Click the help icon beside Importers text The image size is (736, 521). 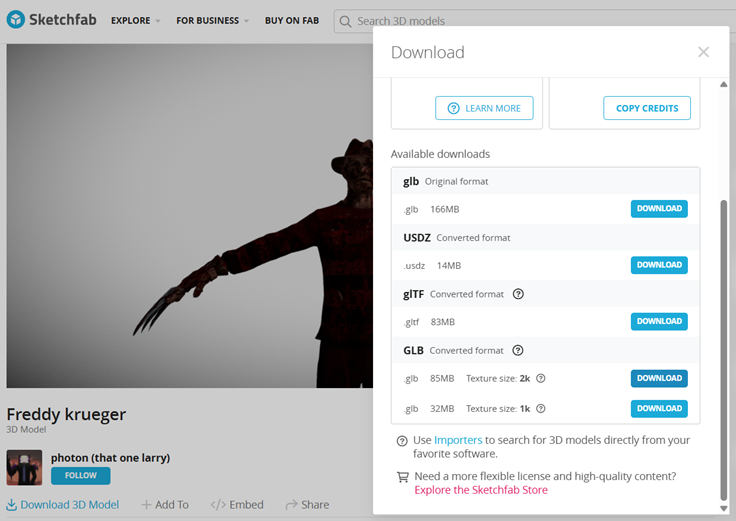402,441
